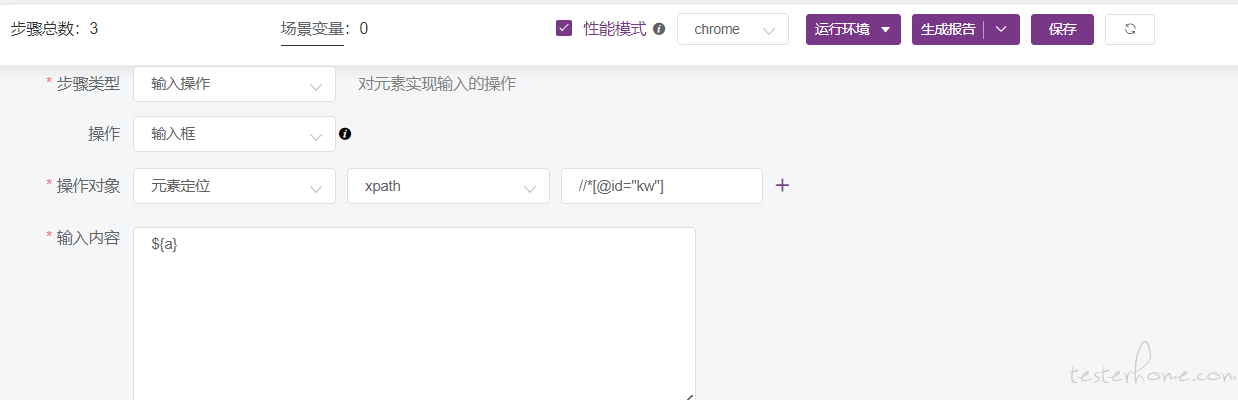Screen dimensions: 1238x400
Task: Toggle the 性能模式 checkbox
Action: tap(564, 29)
